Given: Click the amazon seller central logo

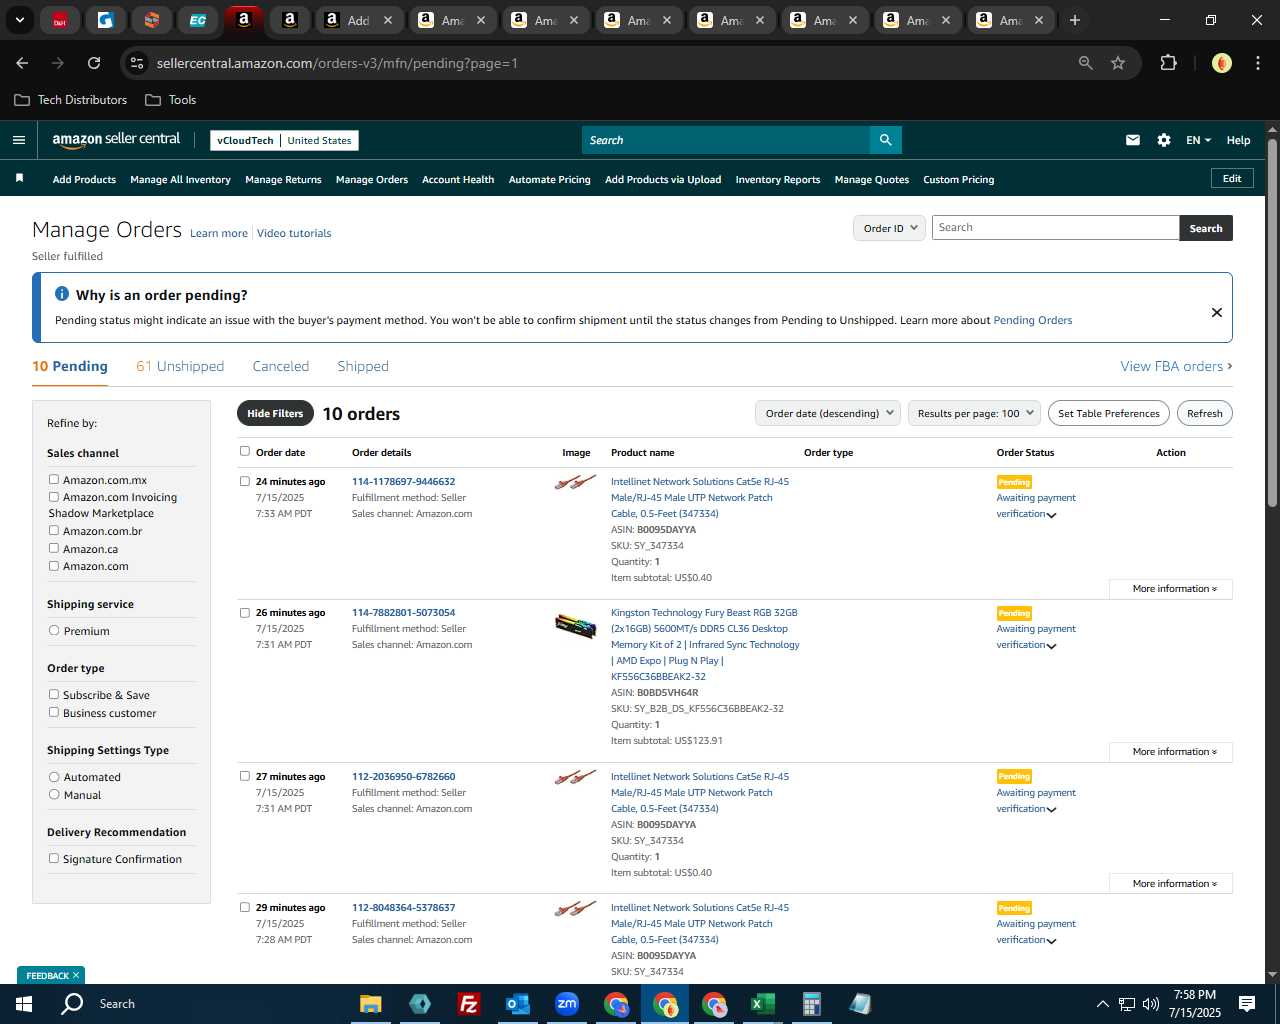Looking at the screenshot, I should point(116,140).
